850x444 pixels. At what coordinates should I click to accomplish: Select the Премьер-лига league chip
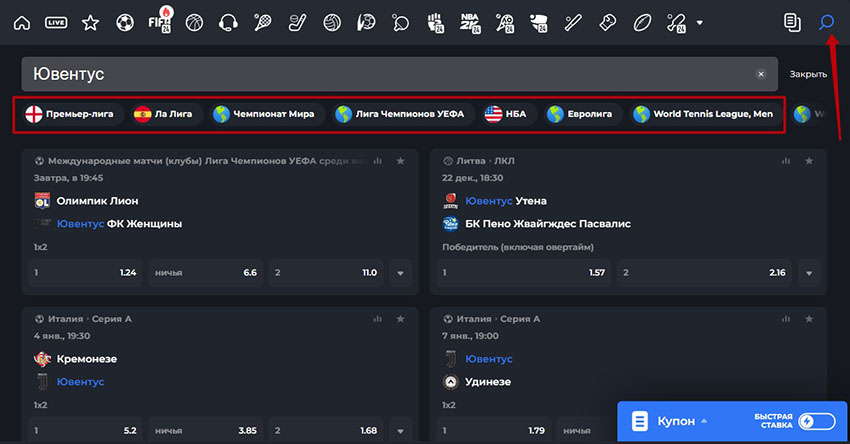click(x=70, y=114)
